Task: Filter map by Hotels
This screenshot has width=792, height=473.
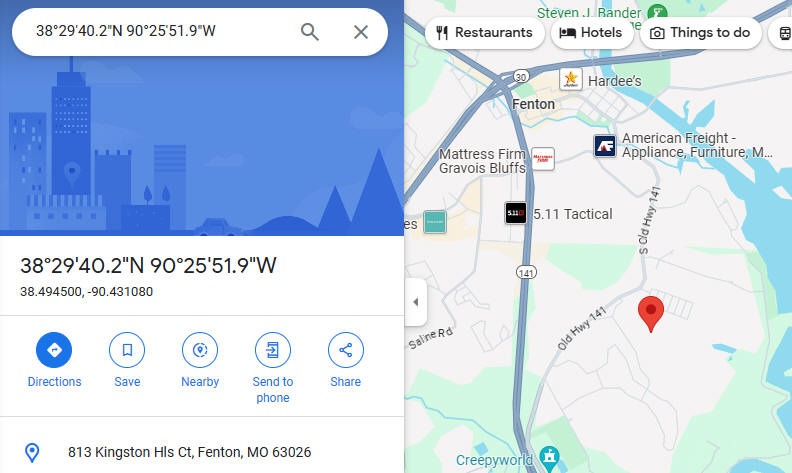Action: pyautogui.click(x=591, y=33)
